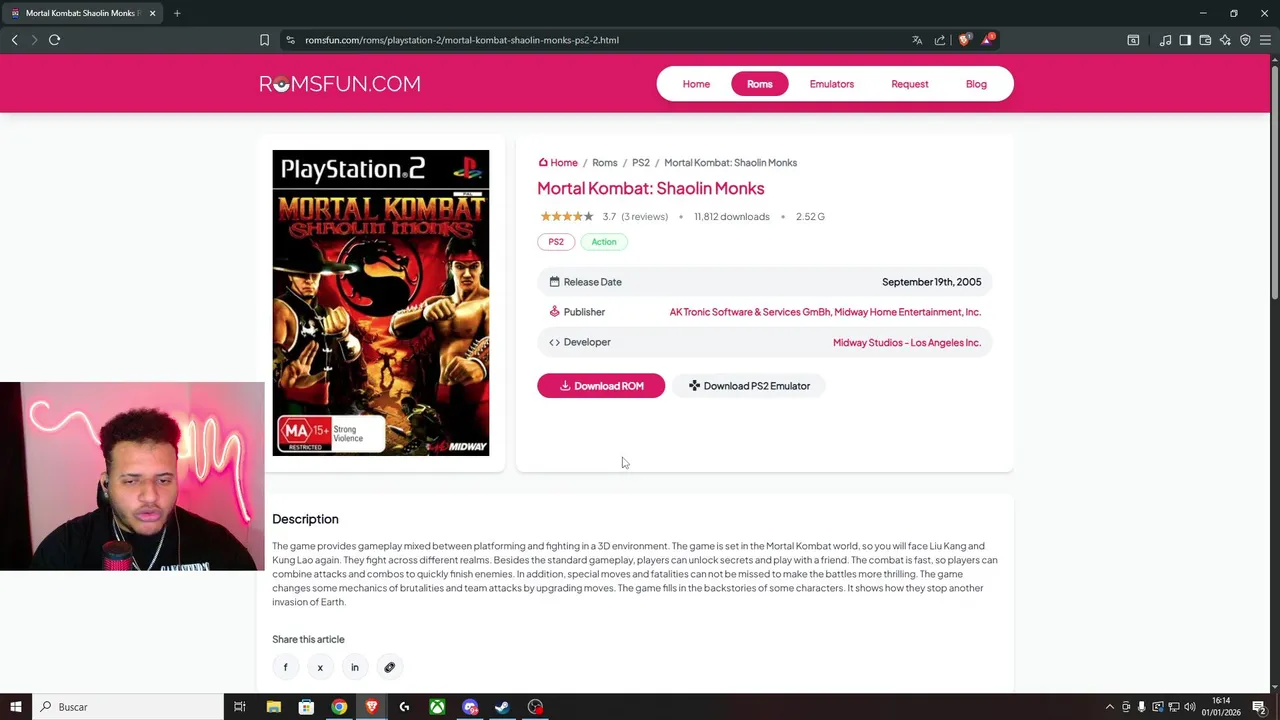Click the '(3 reviews)' text
This screenshot has width=1280, height=720.
(x=644, y=217)
